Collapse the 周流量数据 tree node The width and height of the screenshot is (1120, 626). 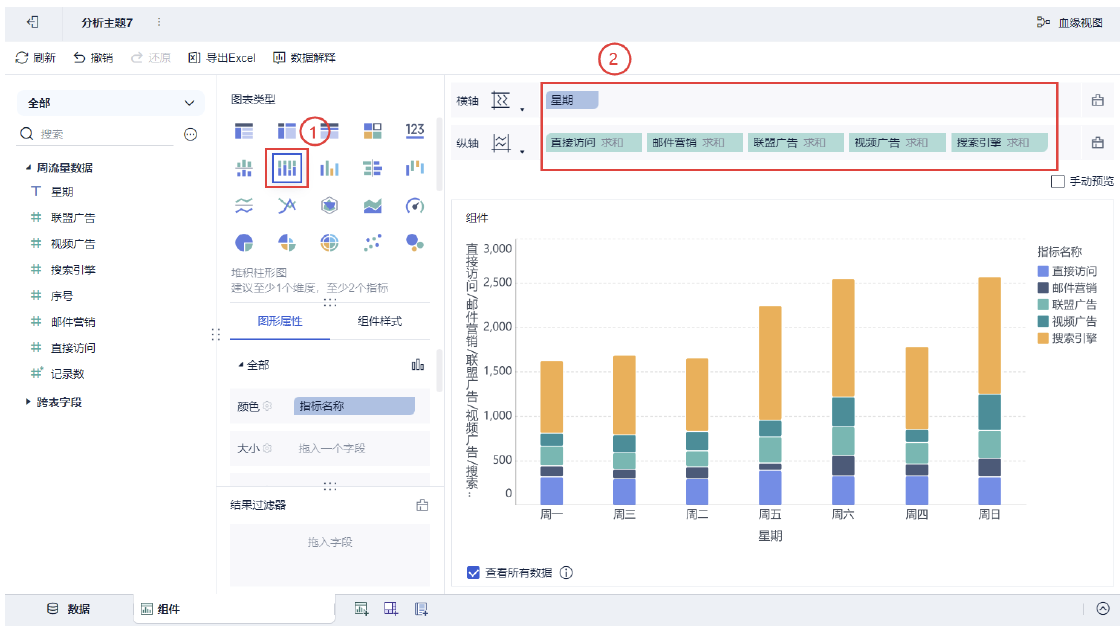(28, 168)
